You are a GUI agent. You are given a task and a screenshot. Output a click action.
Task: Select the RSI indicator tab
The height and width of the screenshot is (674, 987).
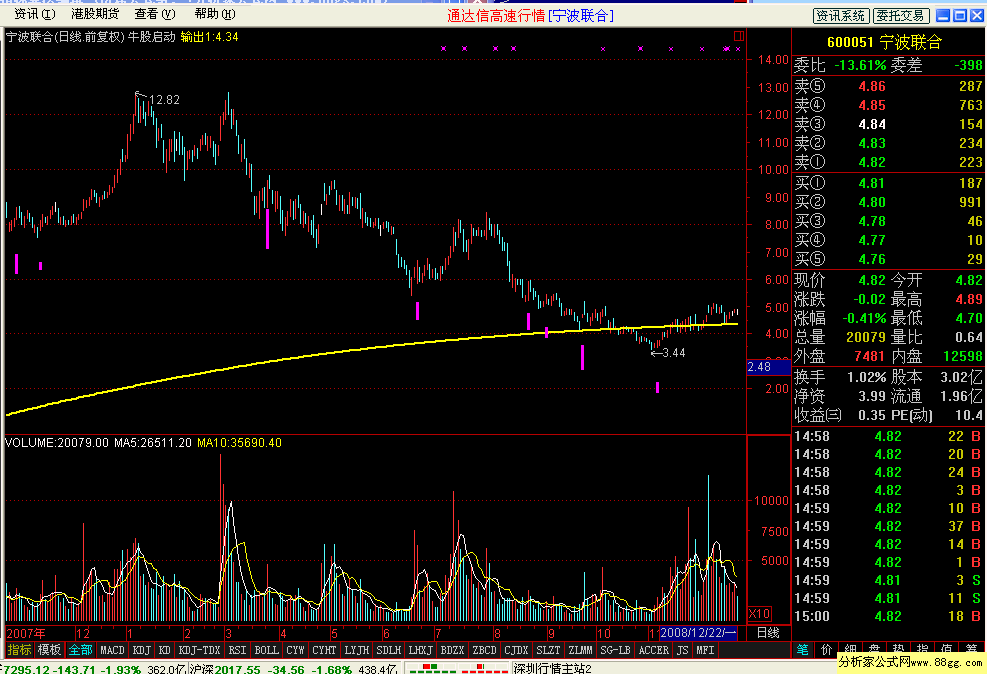(237, 650)
